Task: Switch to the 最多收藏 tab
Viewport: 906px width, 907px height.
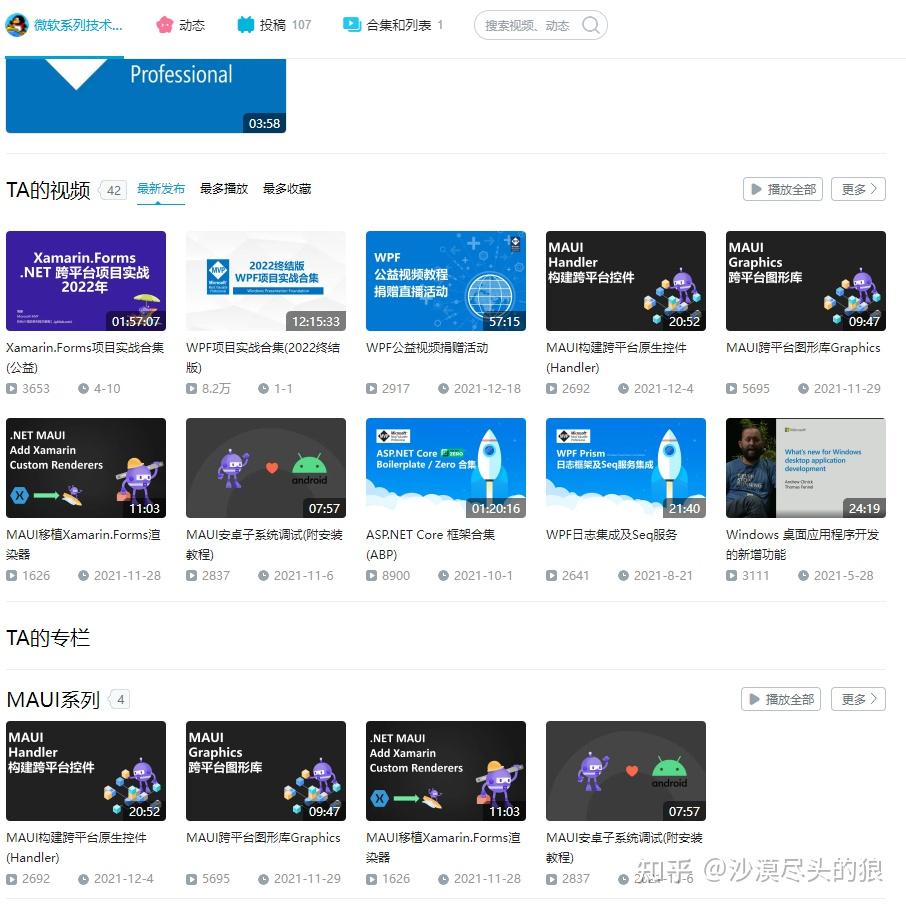Action: tap(286, 188)
